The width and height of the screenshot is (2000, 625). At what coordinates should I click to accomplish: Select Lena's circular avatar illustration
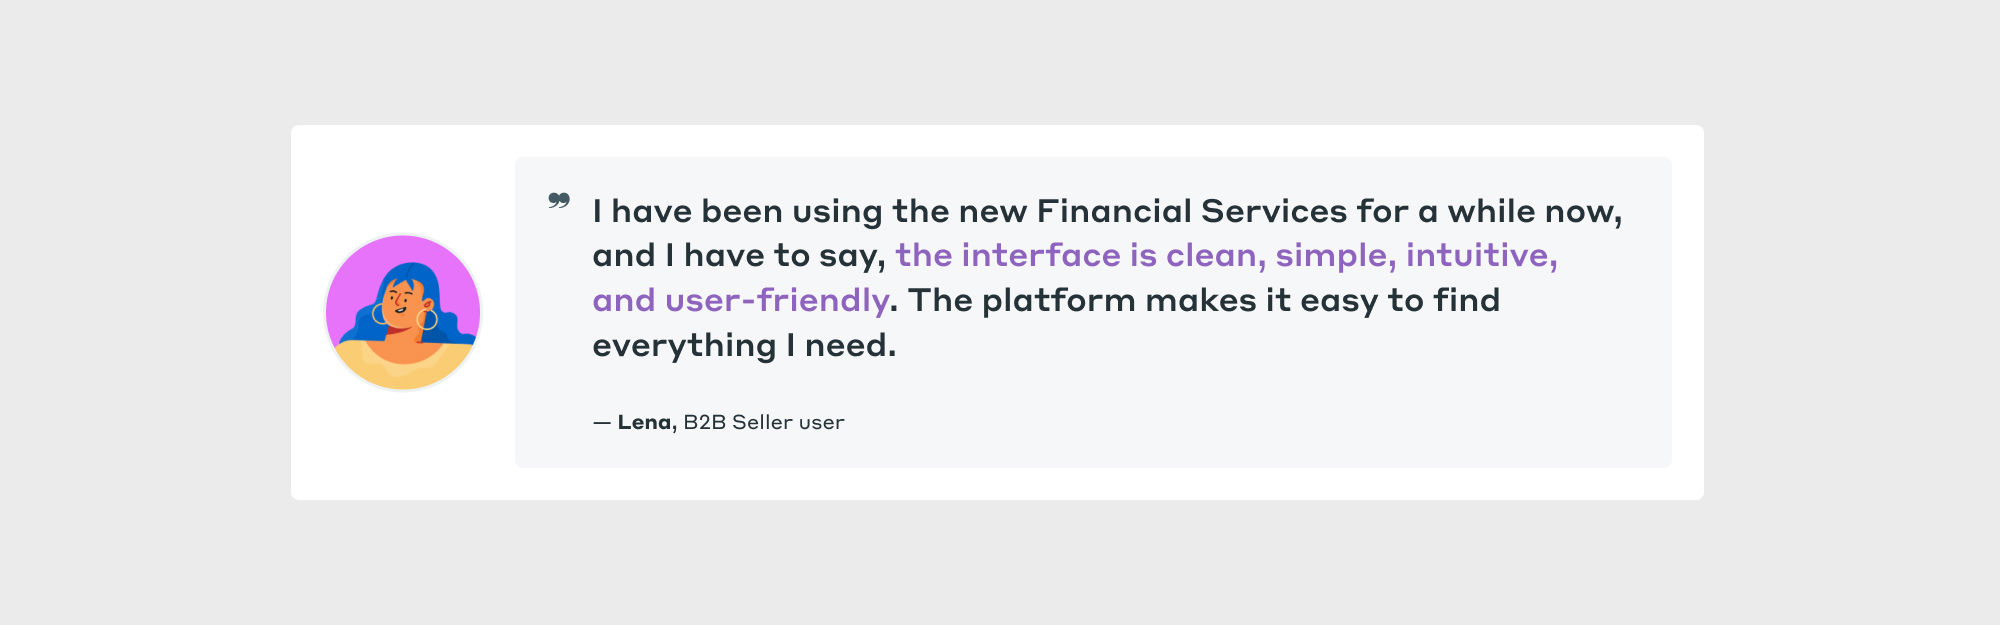click(x=403, y=312)
